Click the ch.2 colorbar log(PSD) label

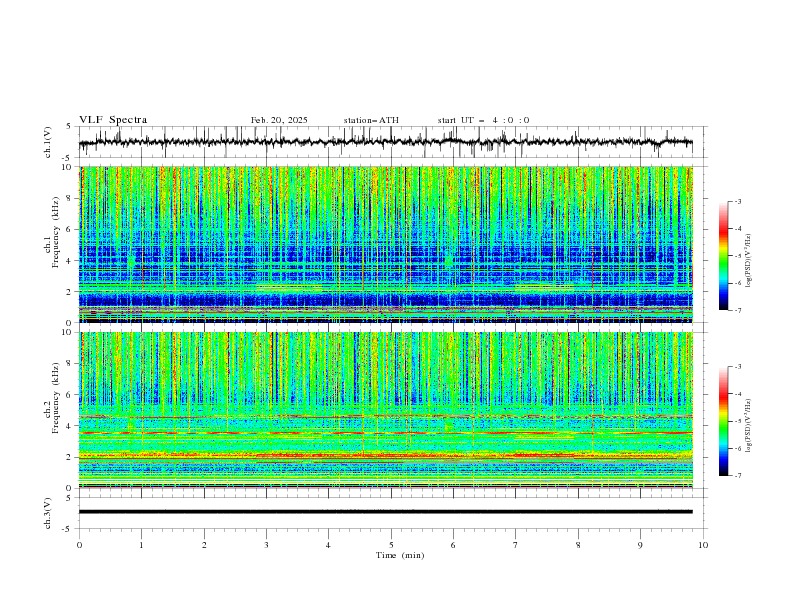click(x=748, y=426)
